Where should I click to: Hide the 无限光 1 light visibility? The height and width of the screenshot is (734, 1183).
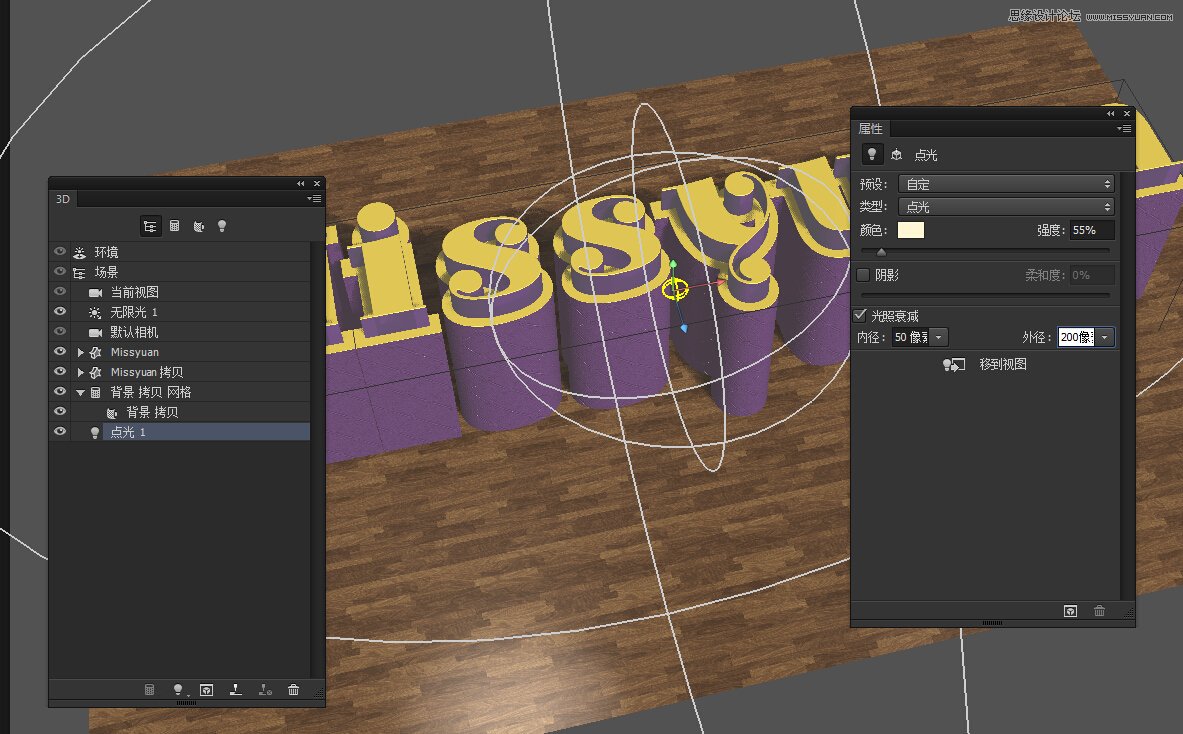60,312
